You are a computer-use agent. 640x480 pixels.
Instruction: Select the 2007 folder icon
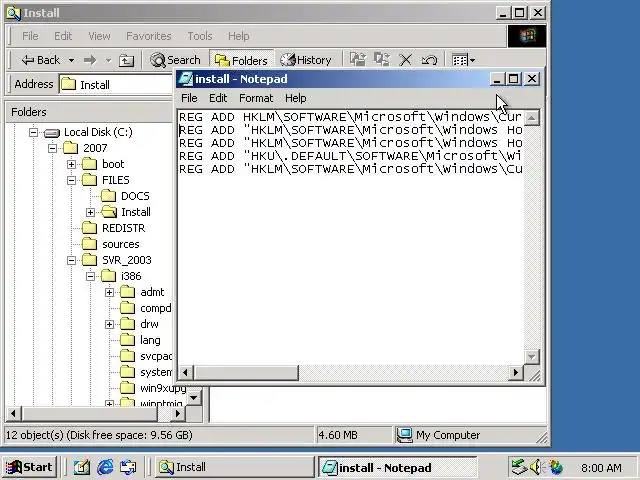pos(70,148)
